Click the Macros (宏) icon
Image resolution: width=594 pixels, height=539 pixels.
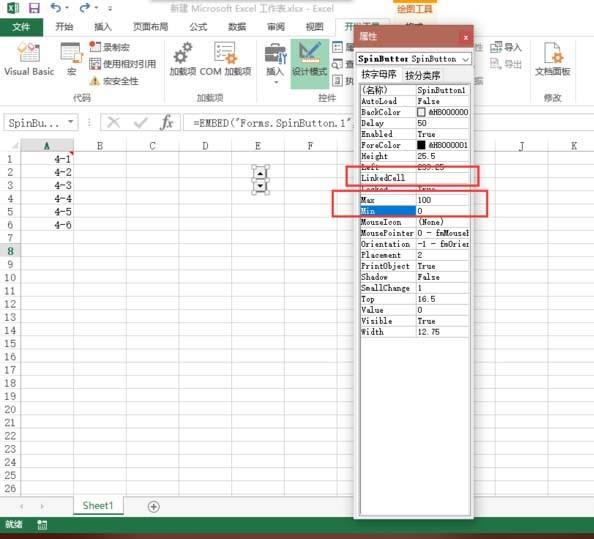tap(71, 59)
